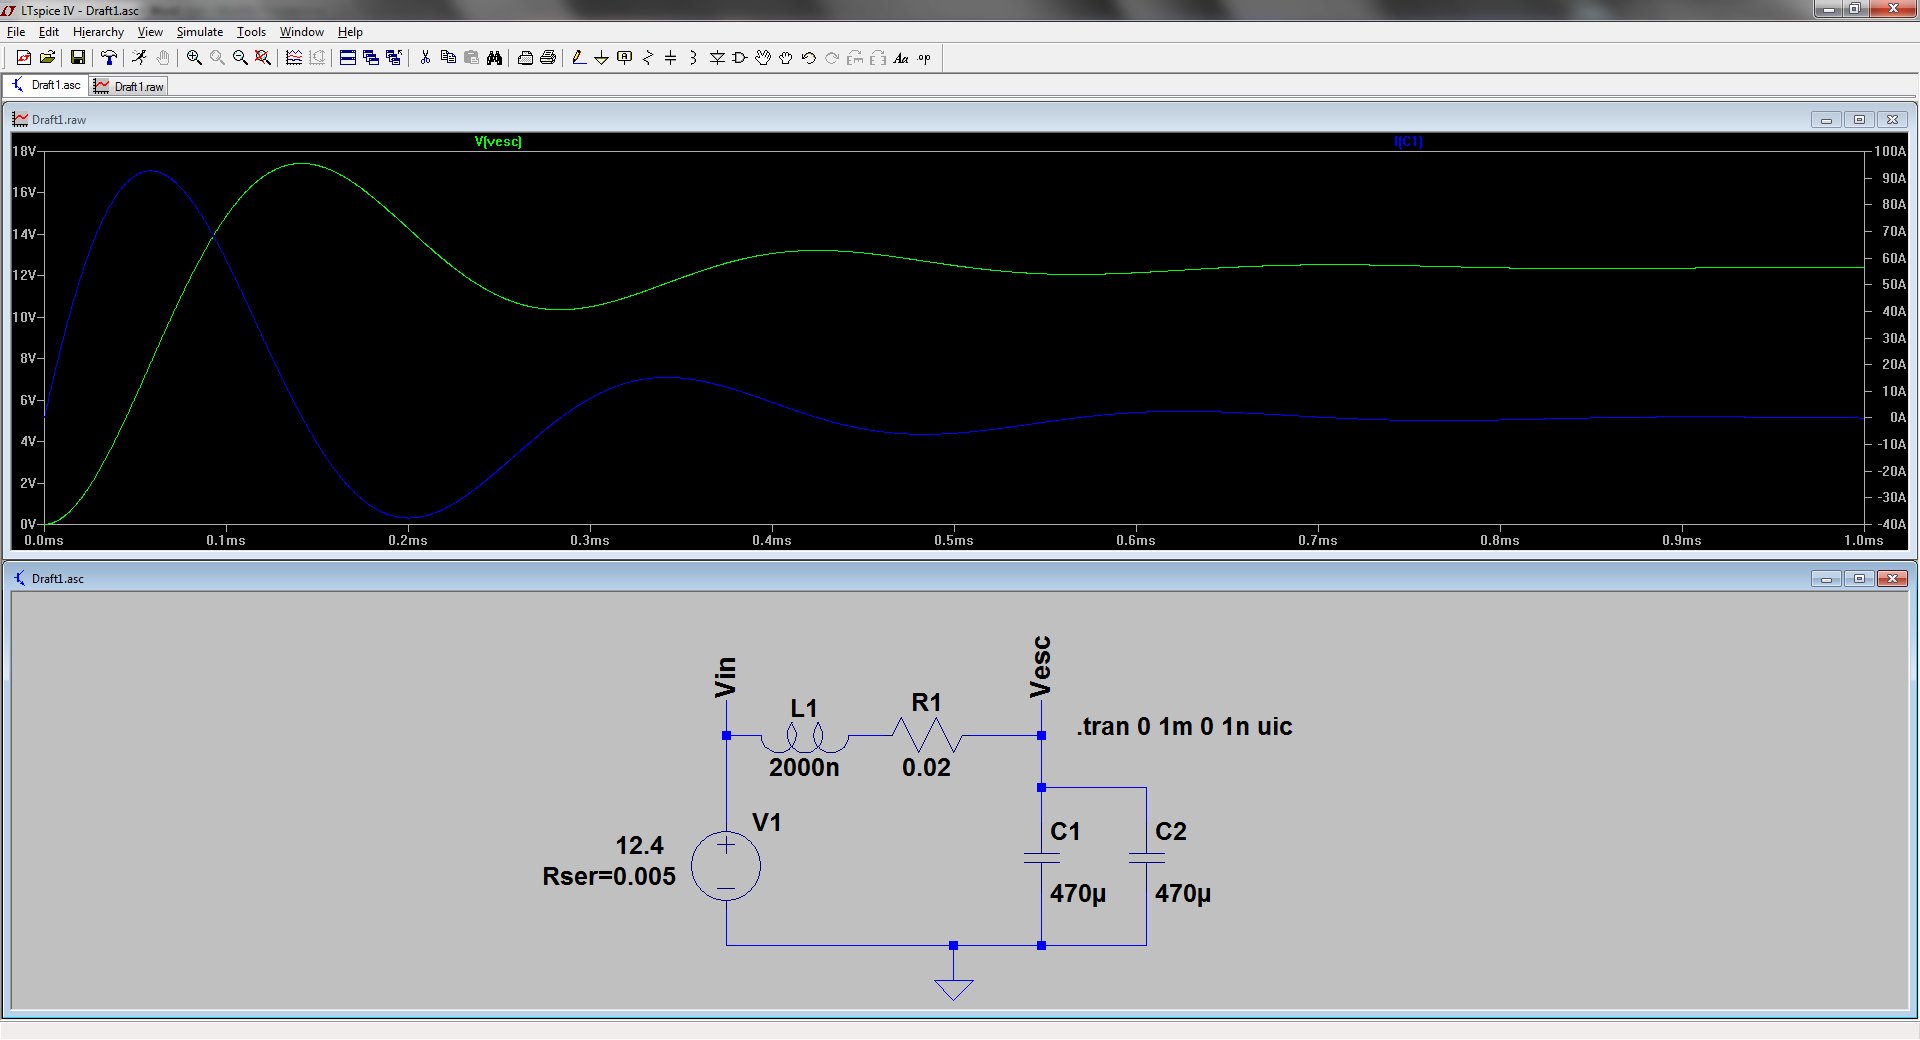Click the Undo arrow
The height and width of the screenshot is (1040, 1920).
808,58
